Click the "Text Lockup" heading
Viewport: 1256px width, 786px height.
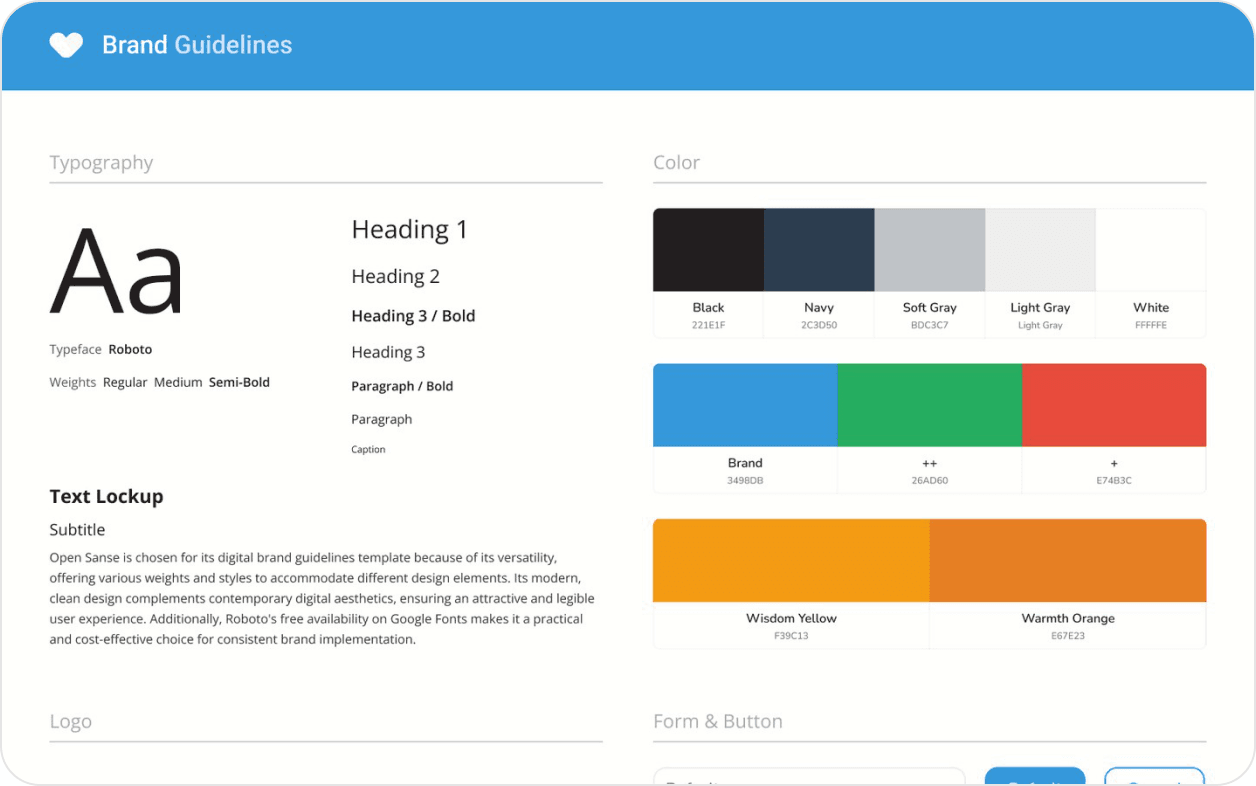(x=106, y=497)
